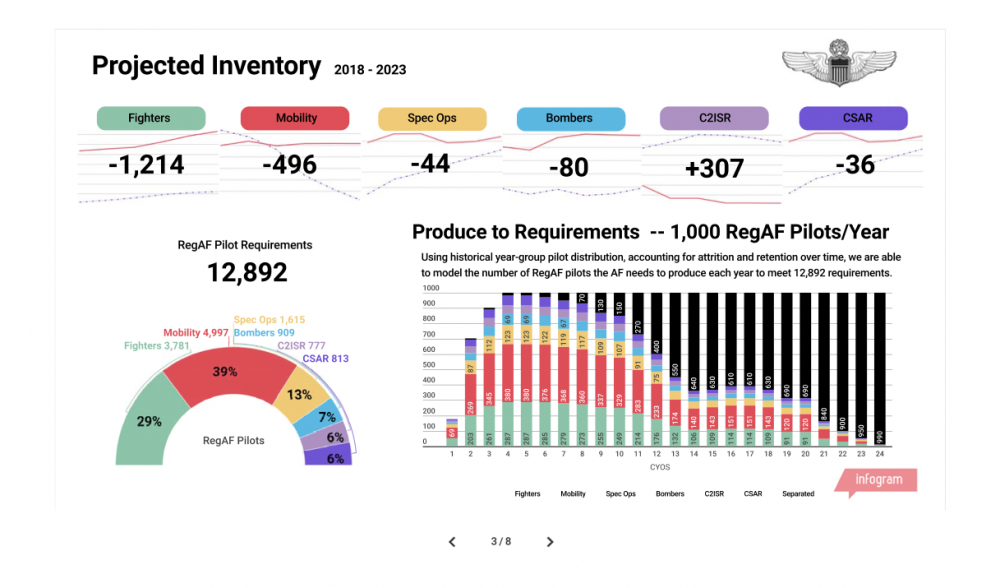Click the CSAR category label
This screenshot has width=1000, height=588.
[853, 118]
